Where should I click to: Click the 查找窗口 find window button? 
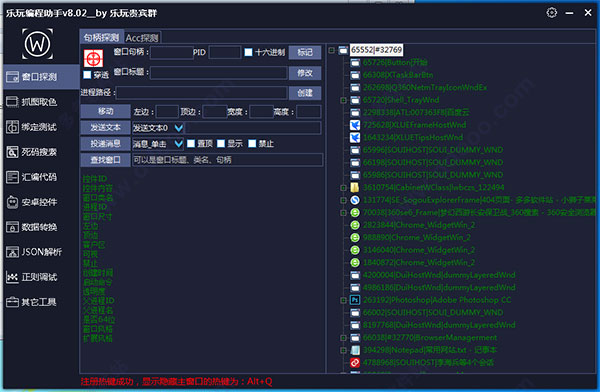pos(106,160)
